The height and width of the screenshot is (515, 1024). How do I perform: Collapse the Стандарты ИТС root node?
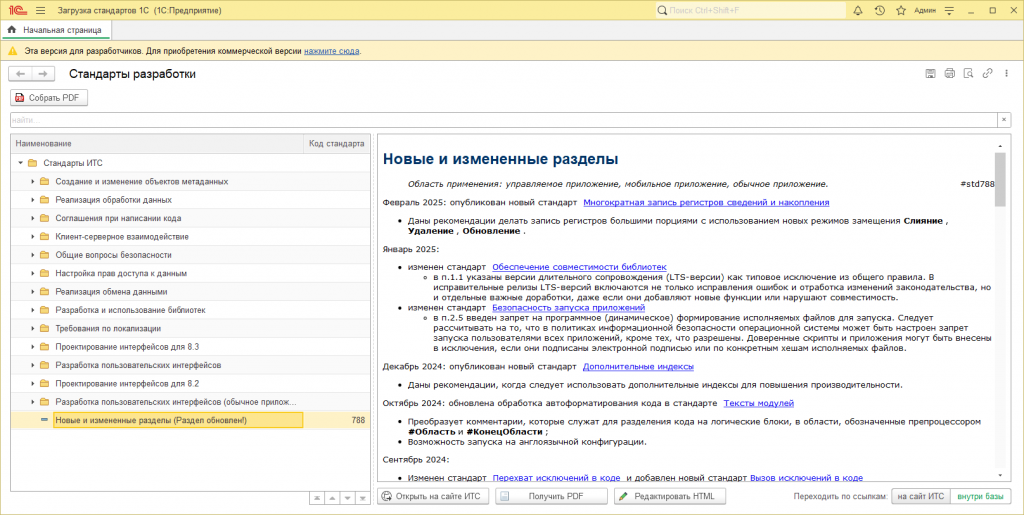coord(20,163)
